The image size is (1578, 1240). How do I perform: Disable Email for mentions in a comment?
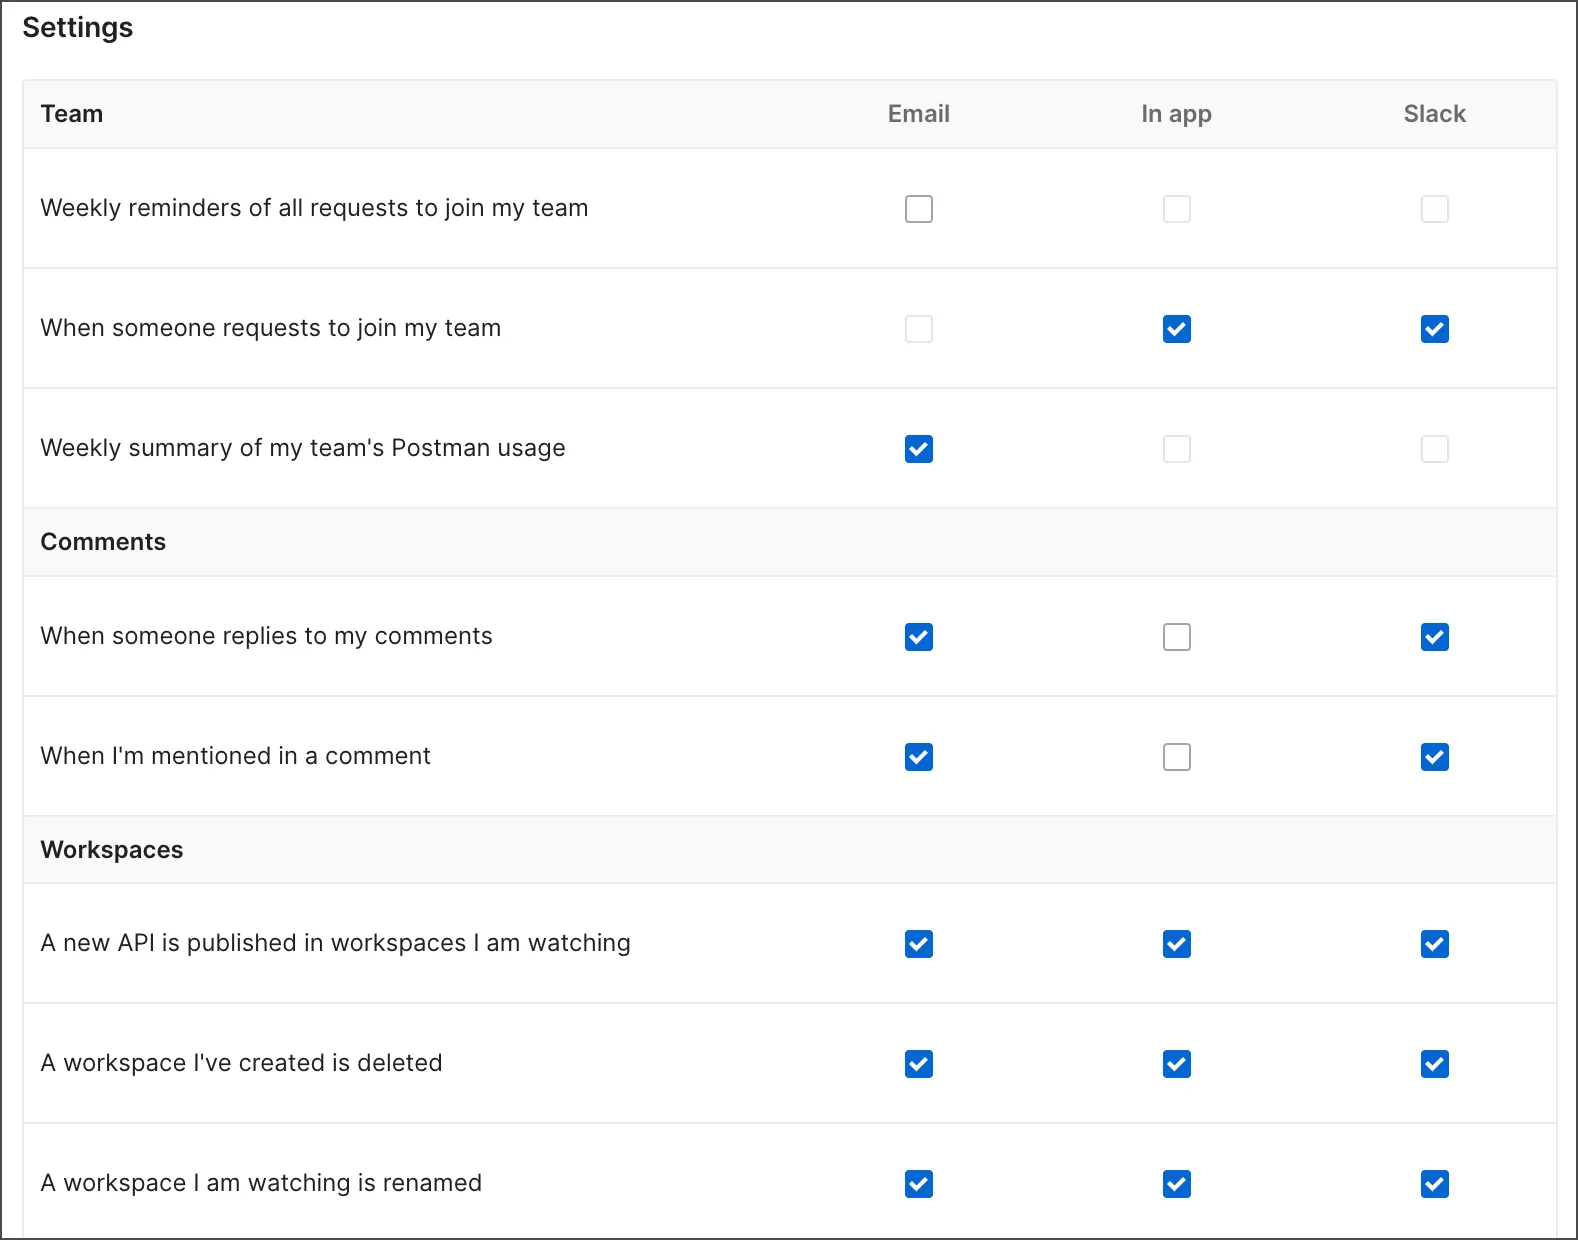click(918, 757)
